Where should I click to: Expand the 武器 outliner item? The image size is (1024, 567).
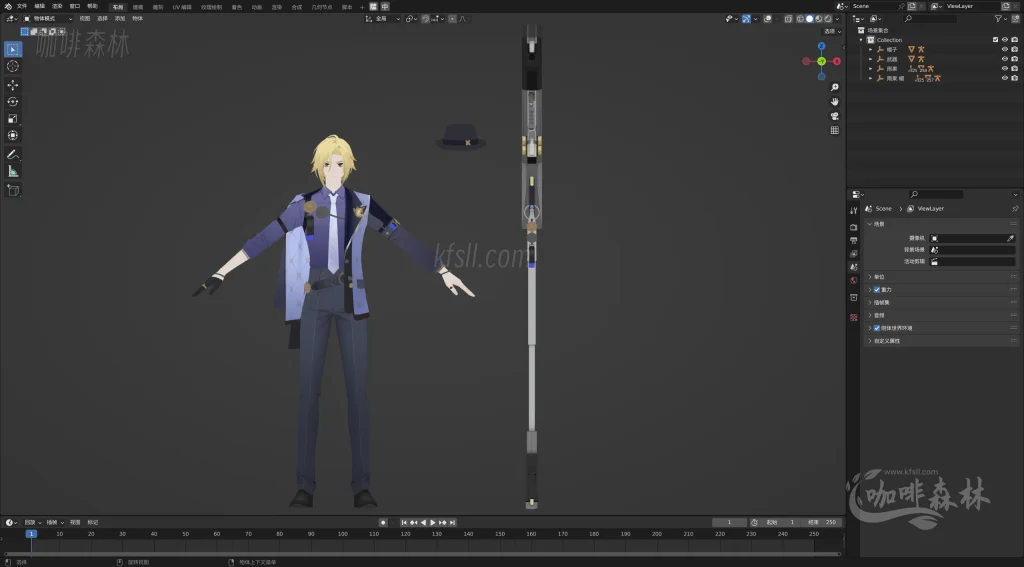coord(871,59)
